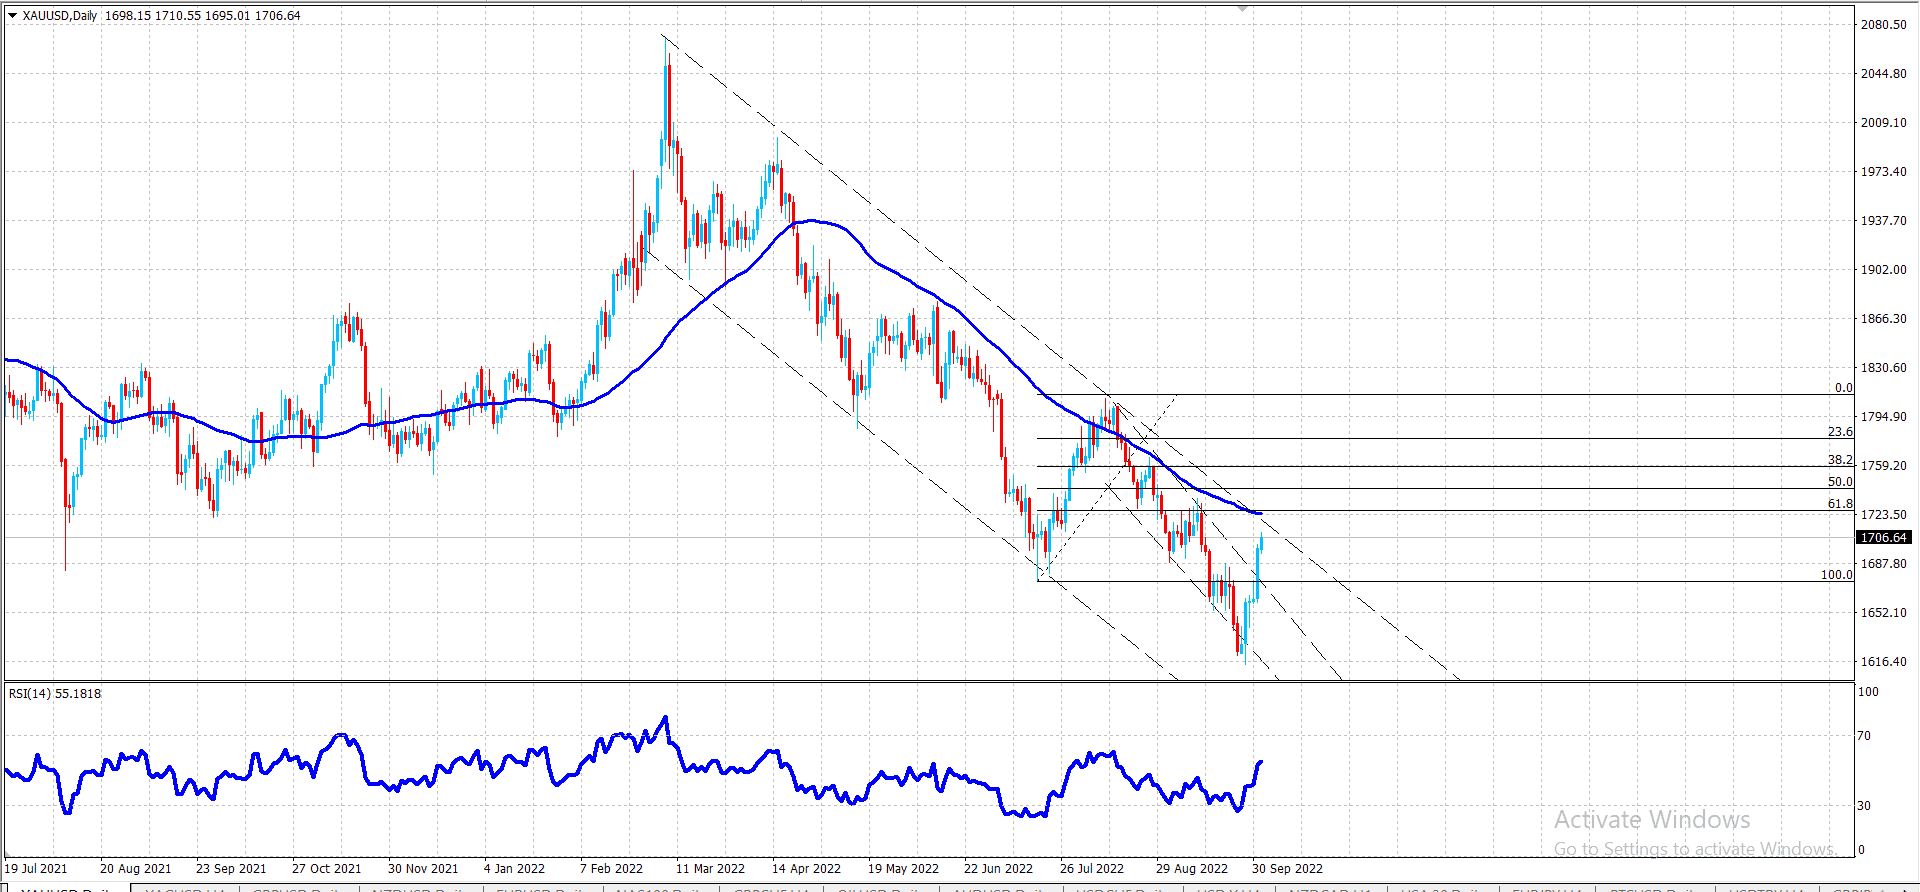Click the 22 Jun 2022 date label

click(x=998, y=869)
